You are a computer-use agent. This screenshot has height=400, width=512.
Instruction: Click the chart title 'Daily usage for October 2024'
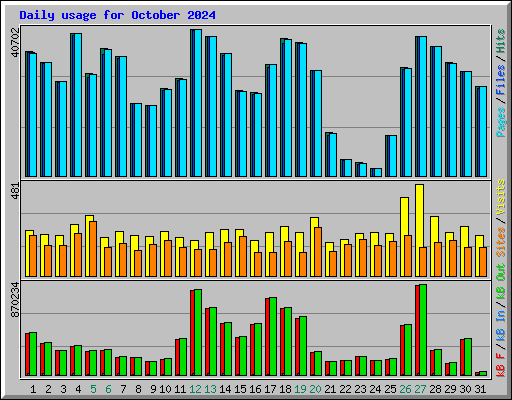tap(117, 15)
